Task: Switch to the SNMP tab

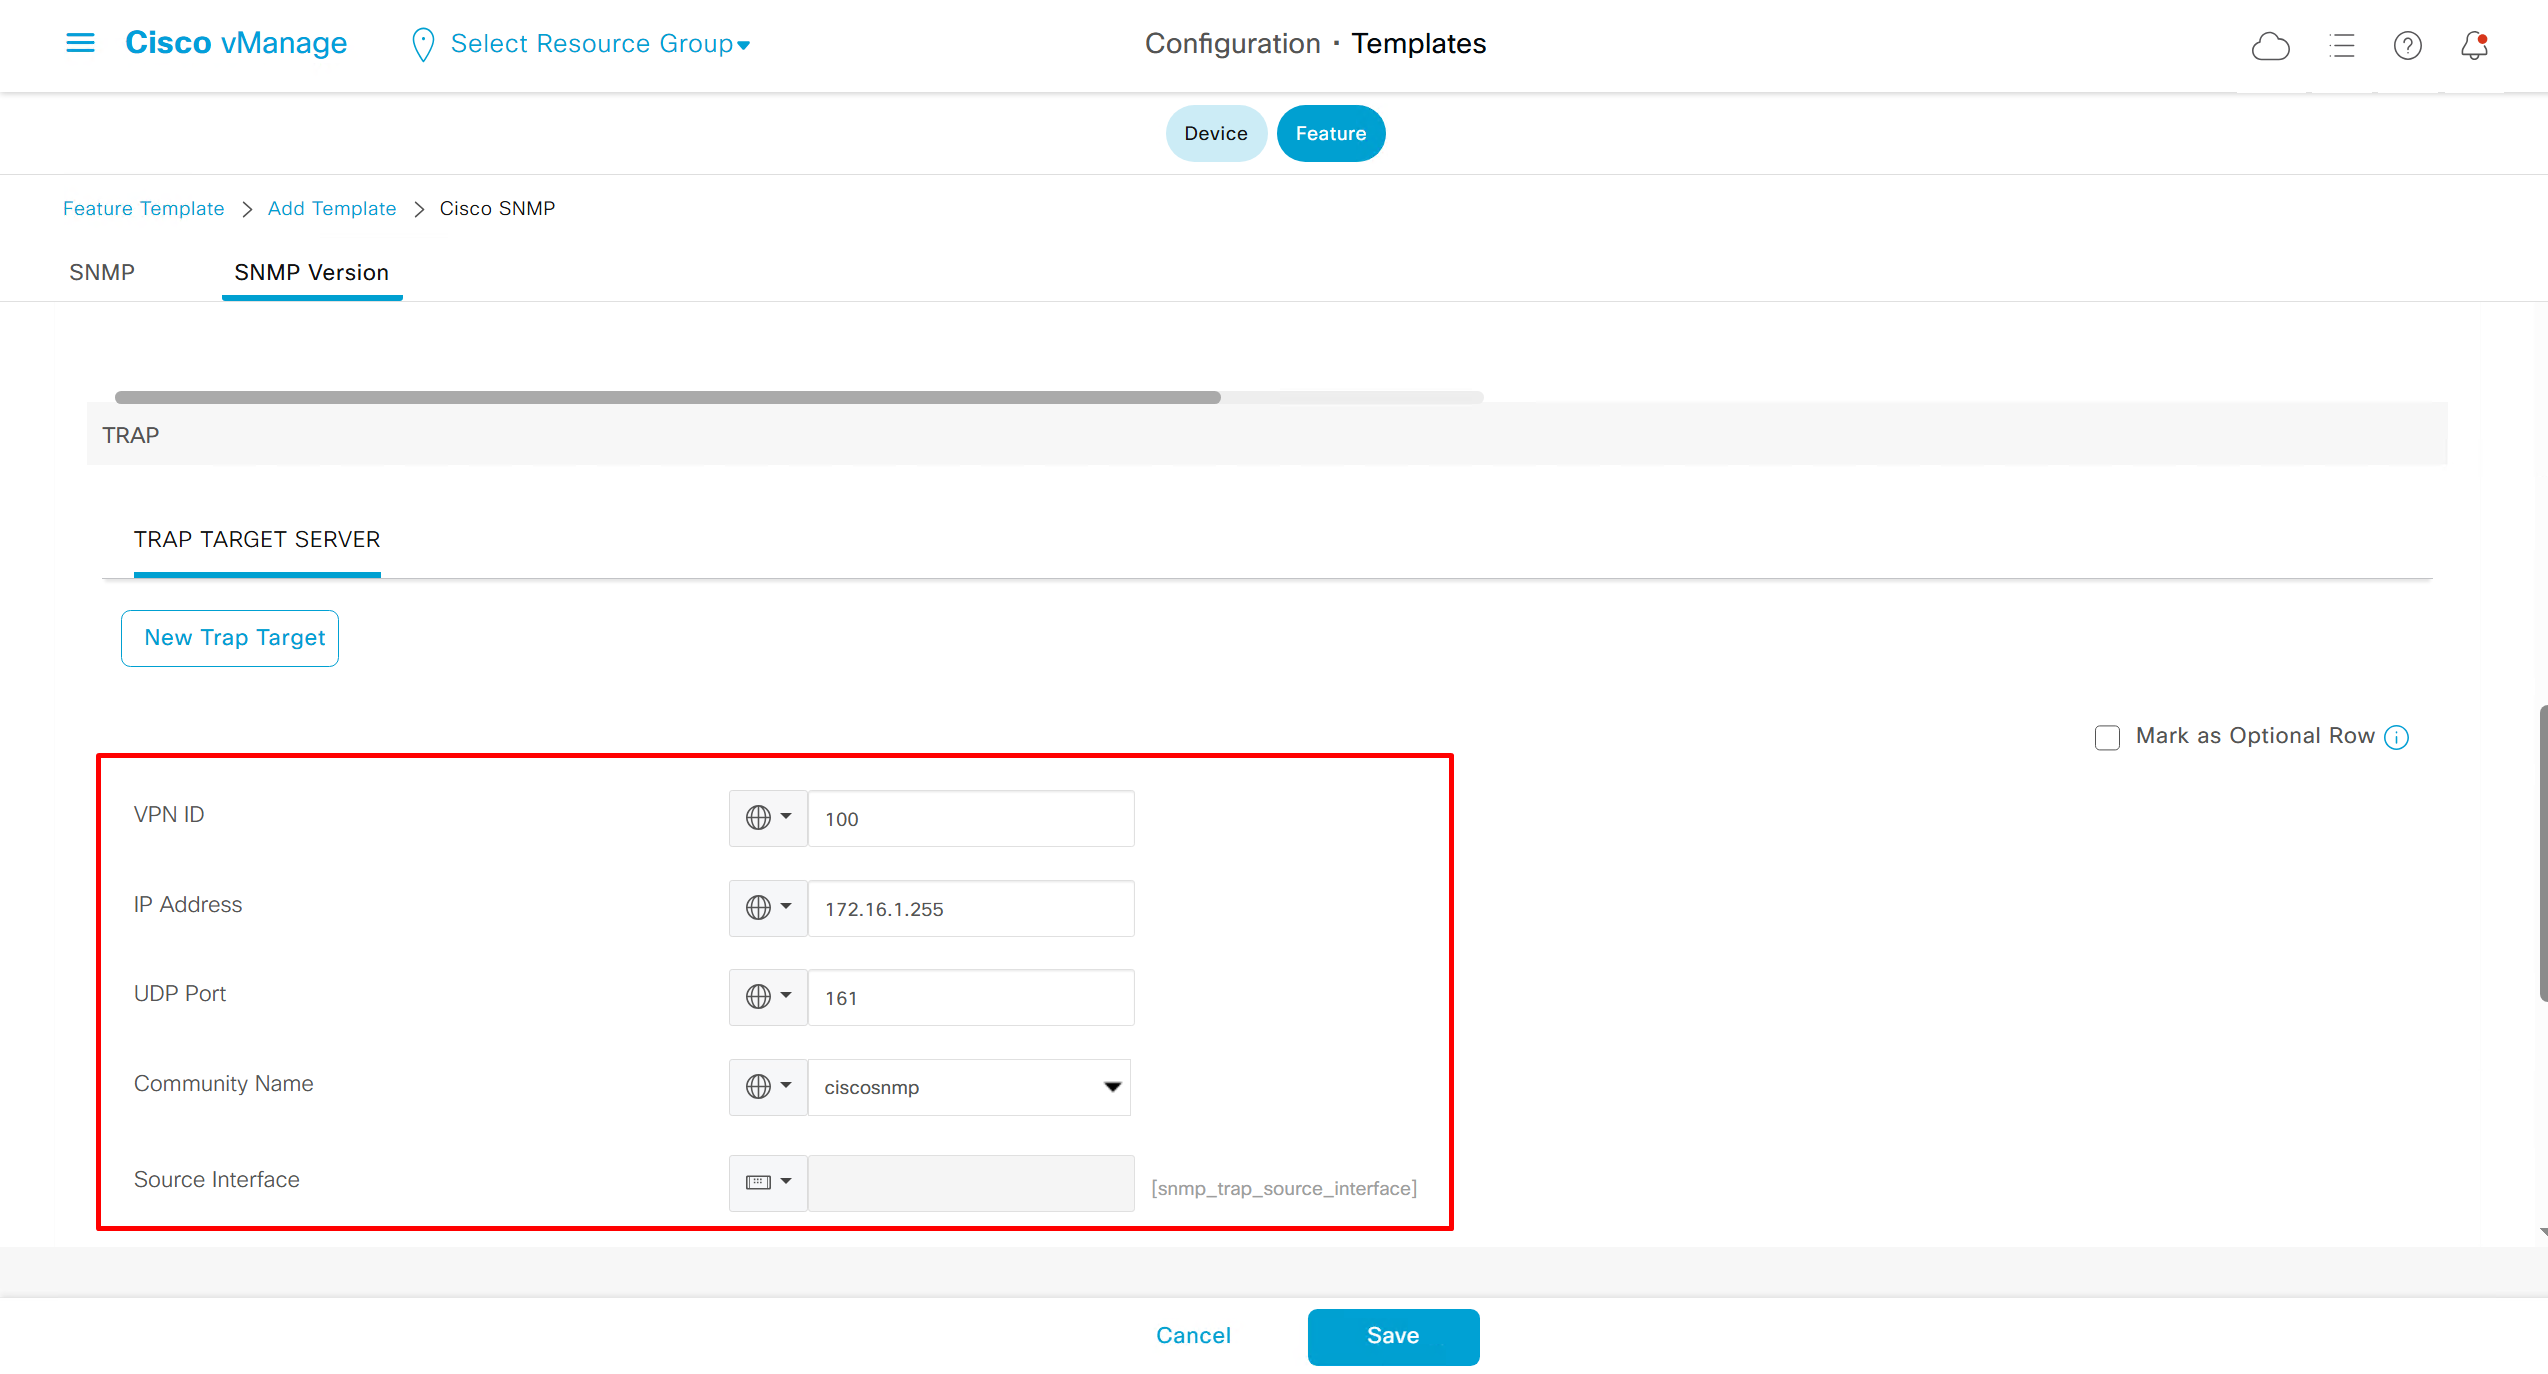Action: 102,272
